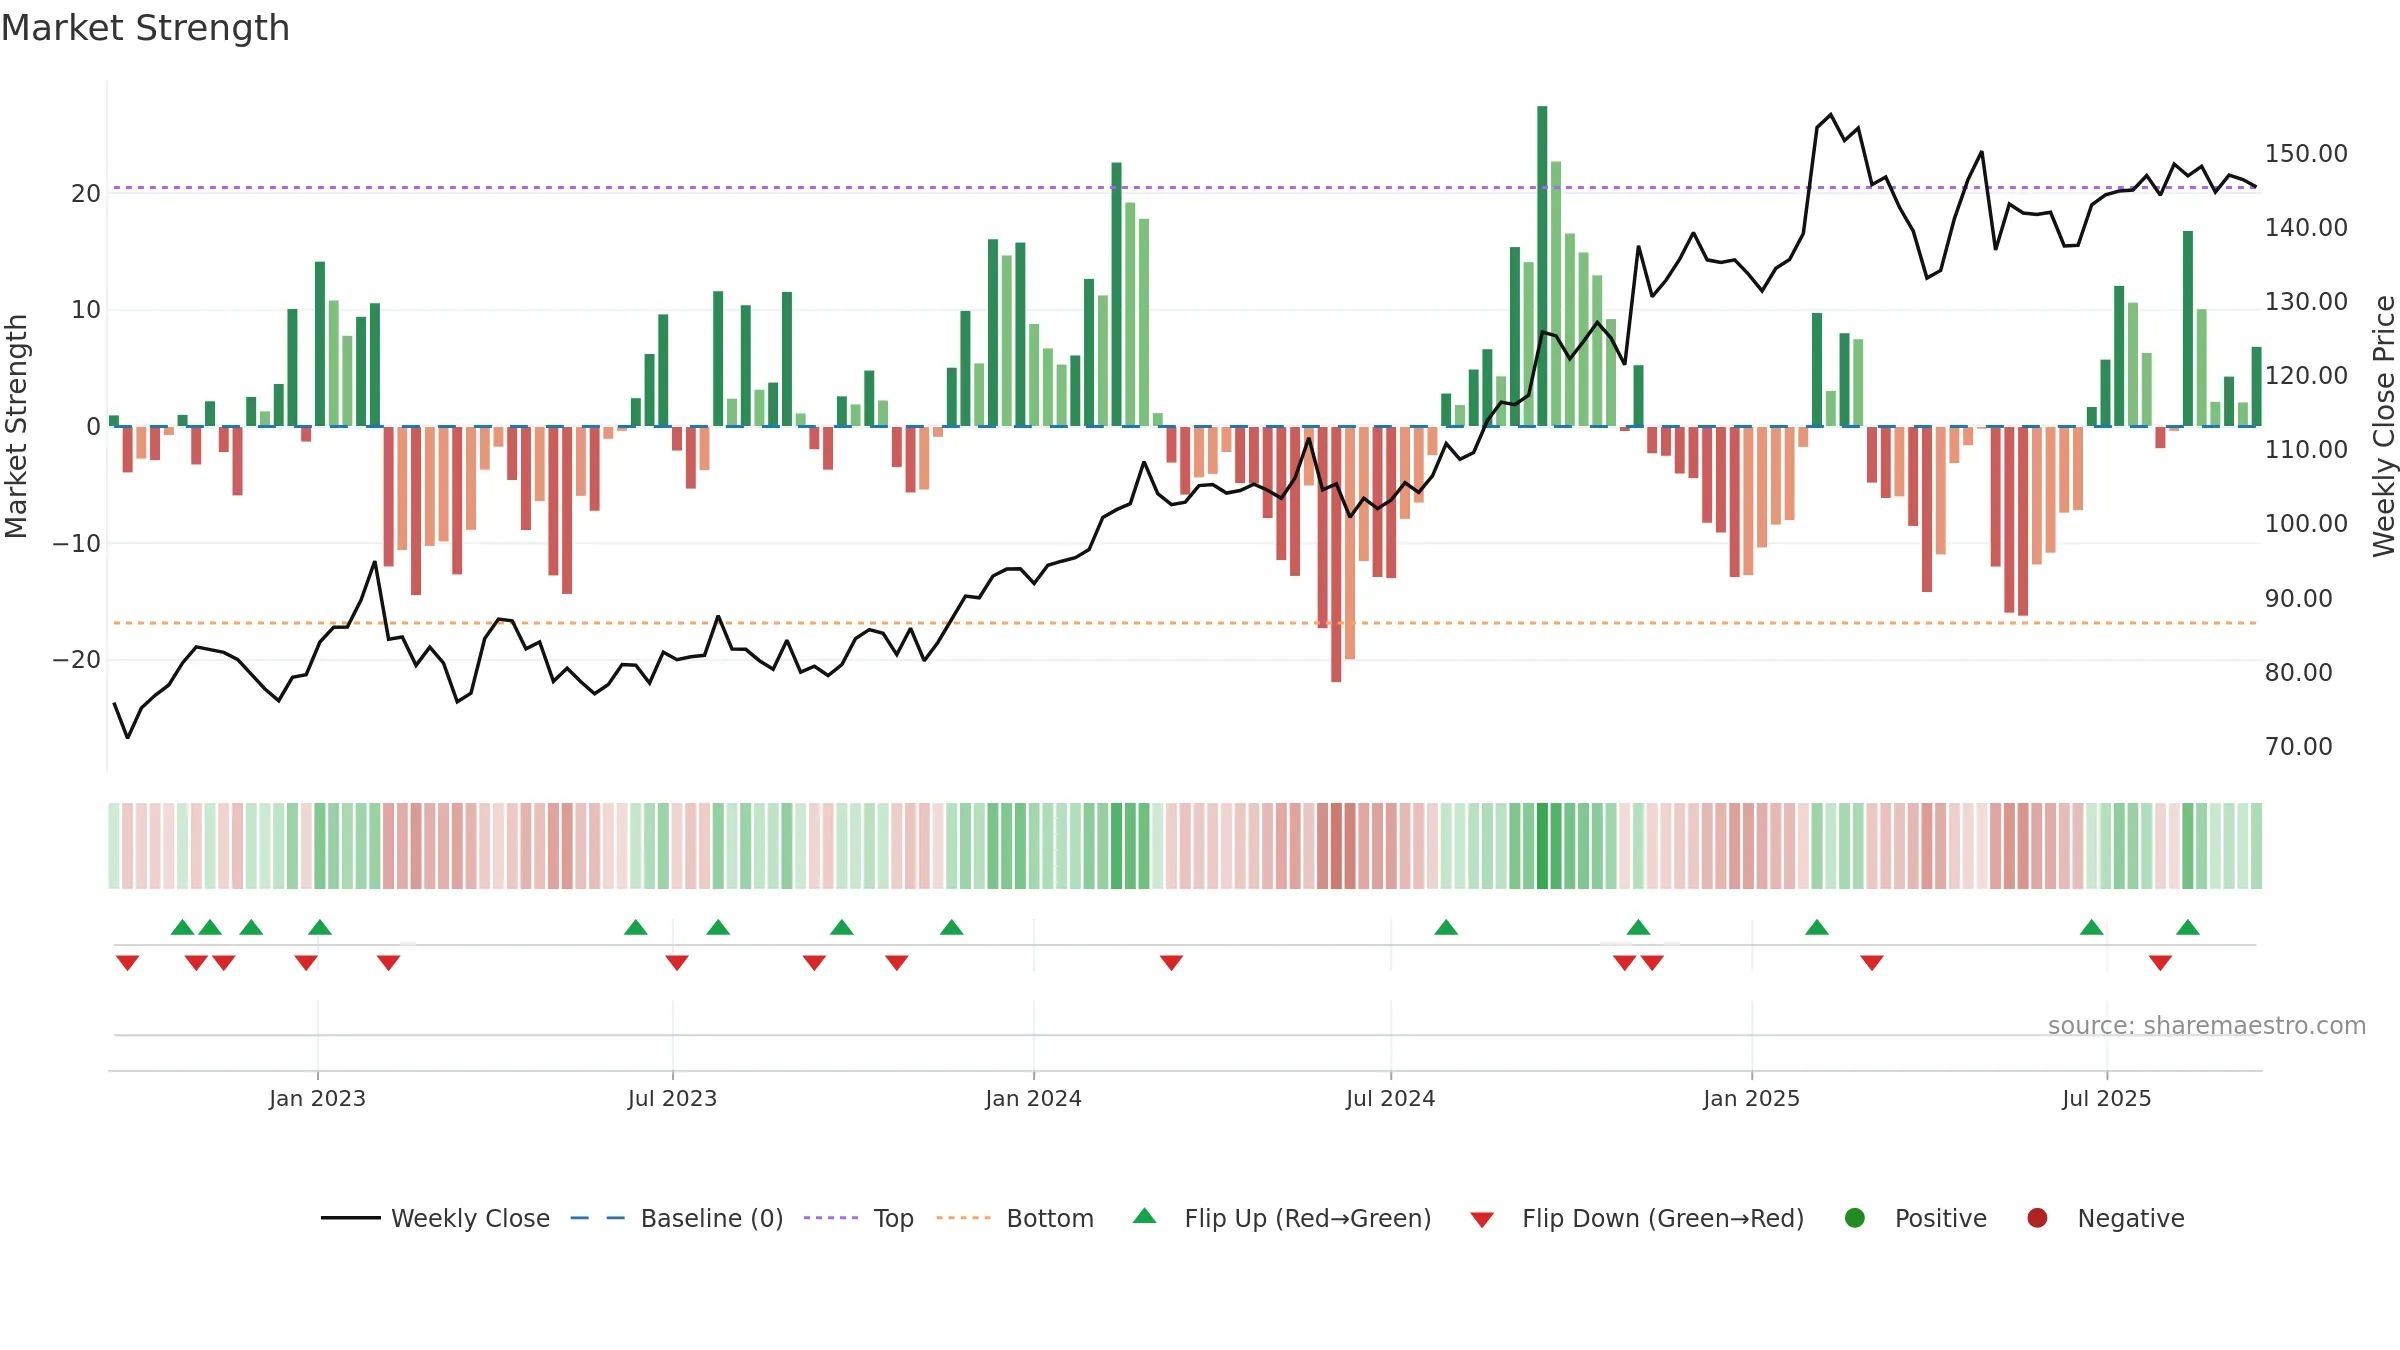
Task: Click the Market Strength chart title
Action: (x=145, y=27)
